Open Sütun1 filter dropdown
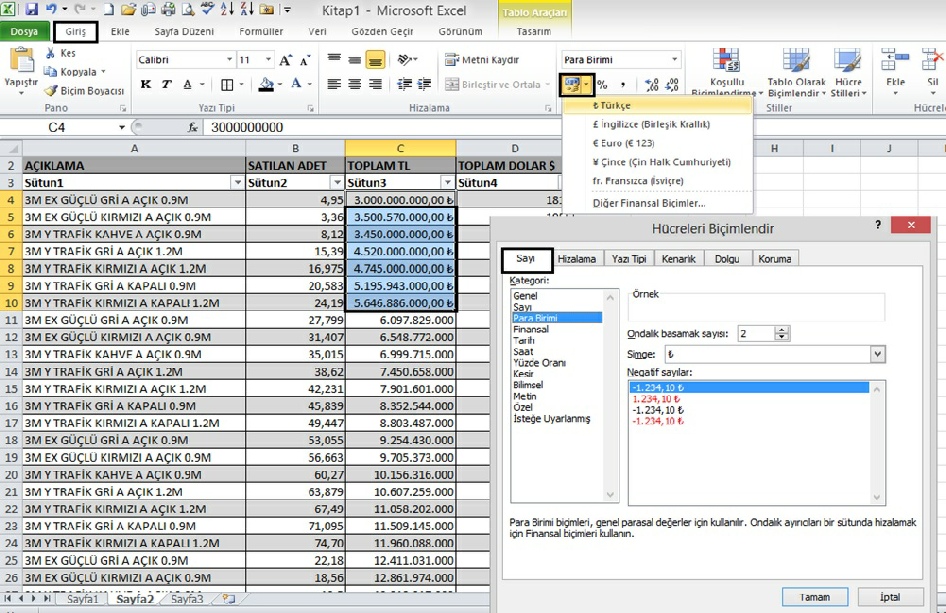Screen dimensions: 946x613 (237, 182)
